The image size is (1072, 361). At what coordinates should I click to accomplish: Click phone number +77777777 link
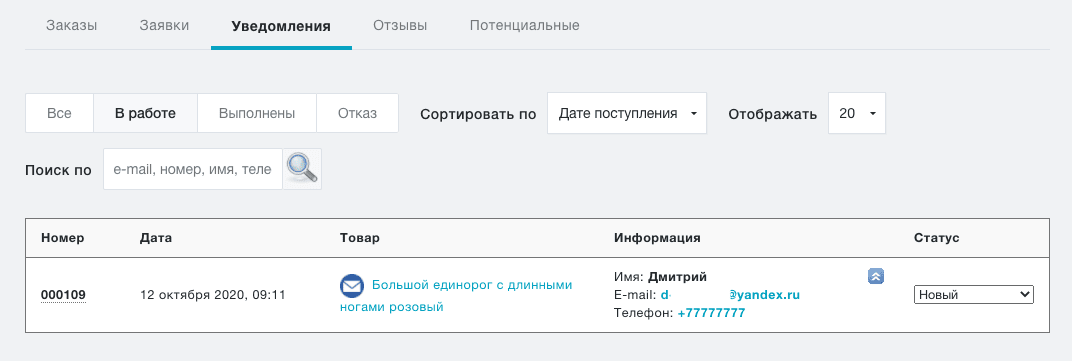tap(711, 313)
